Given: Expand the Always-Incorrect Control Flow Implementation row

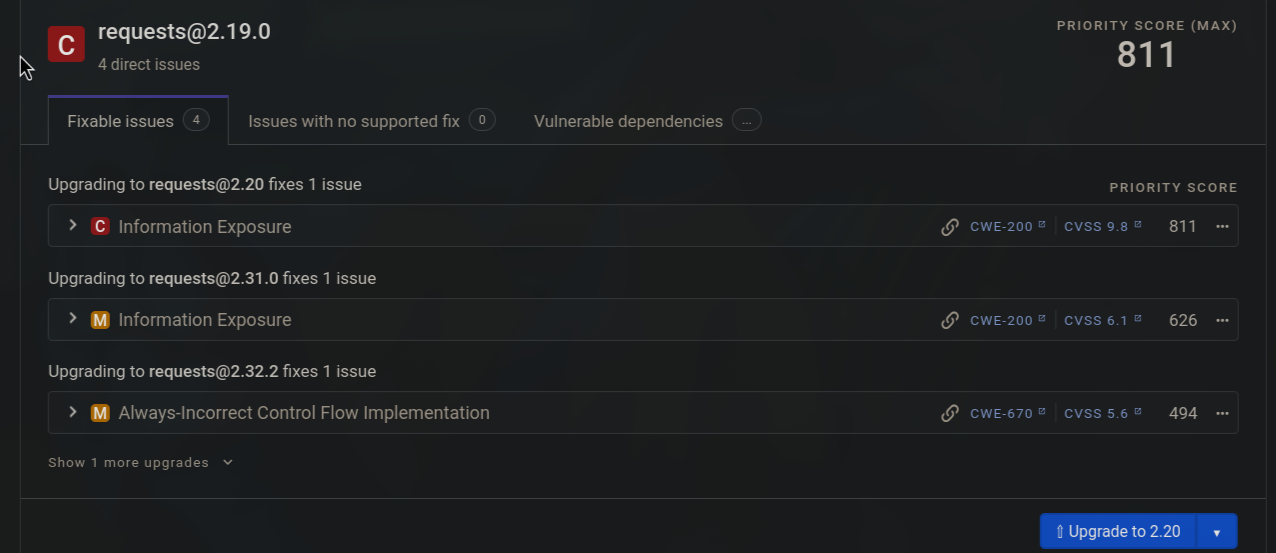Looking at the screenshot, I should (72, 412).
